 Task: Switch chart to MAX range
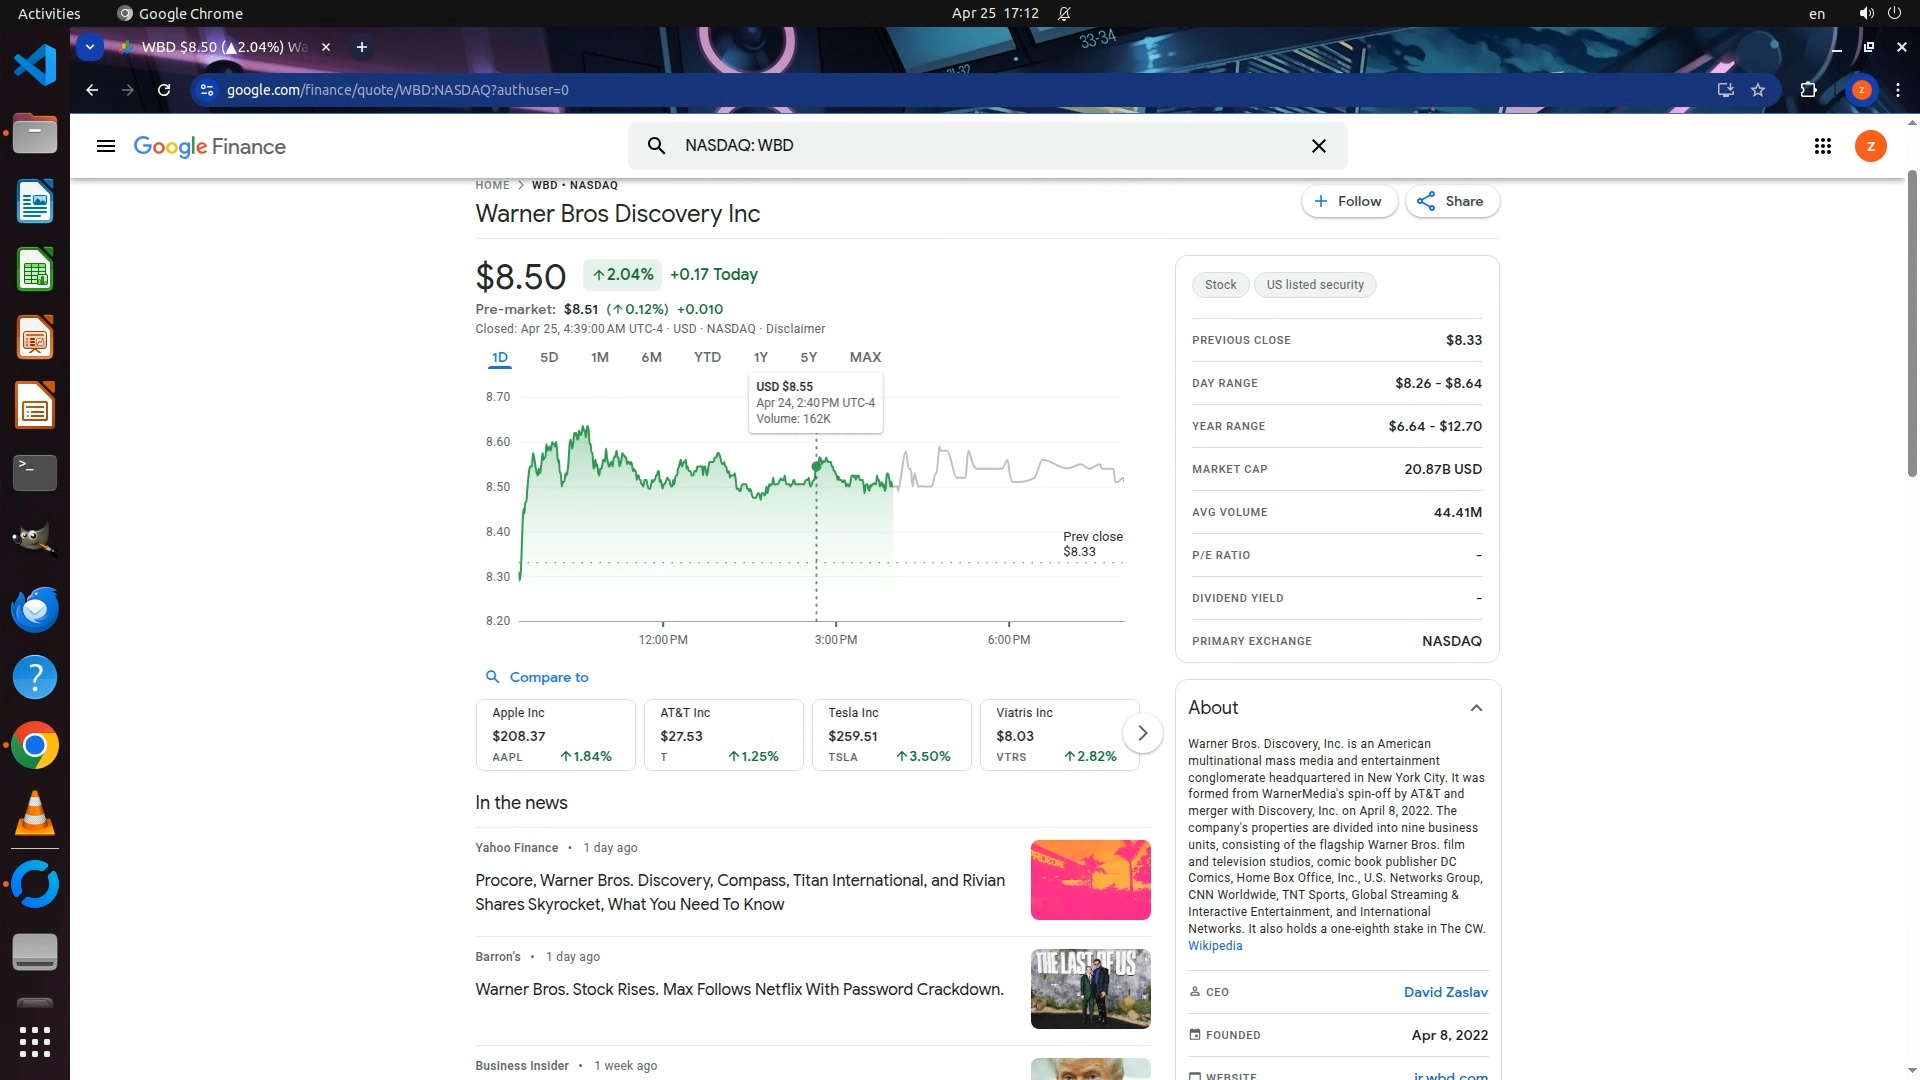[x=865, y=357]
